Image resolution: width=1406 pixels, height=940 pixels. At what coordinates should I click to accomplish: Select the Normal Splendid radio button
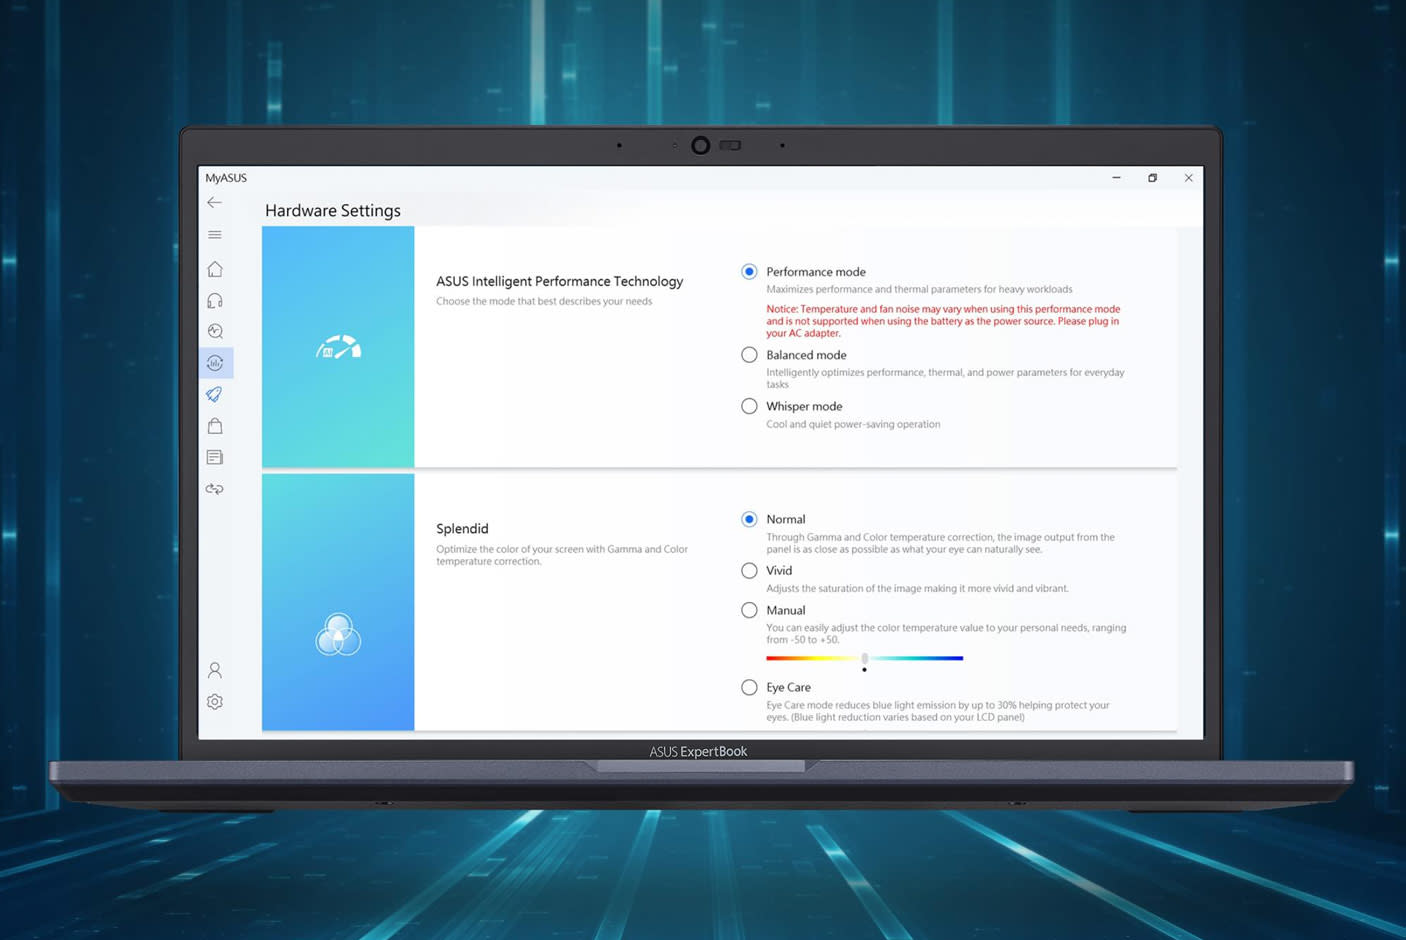click(x=749, y=519)
